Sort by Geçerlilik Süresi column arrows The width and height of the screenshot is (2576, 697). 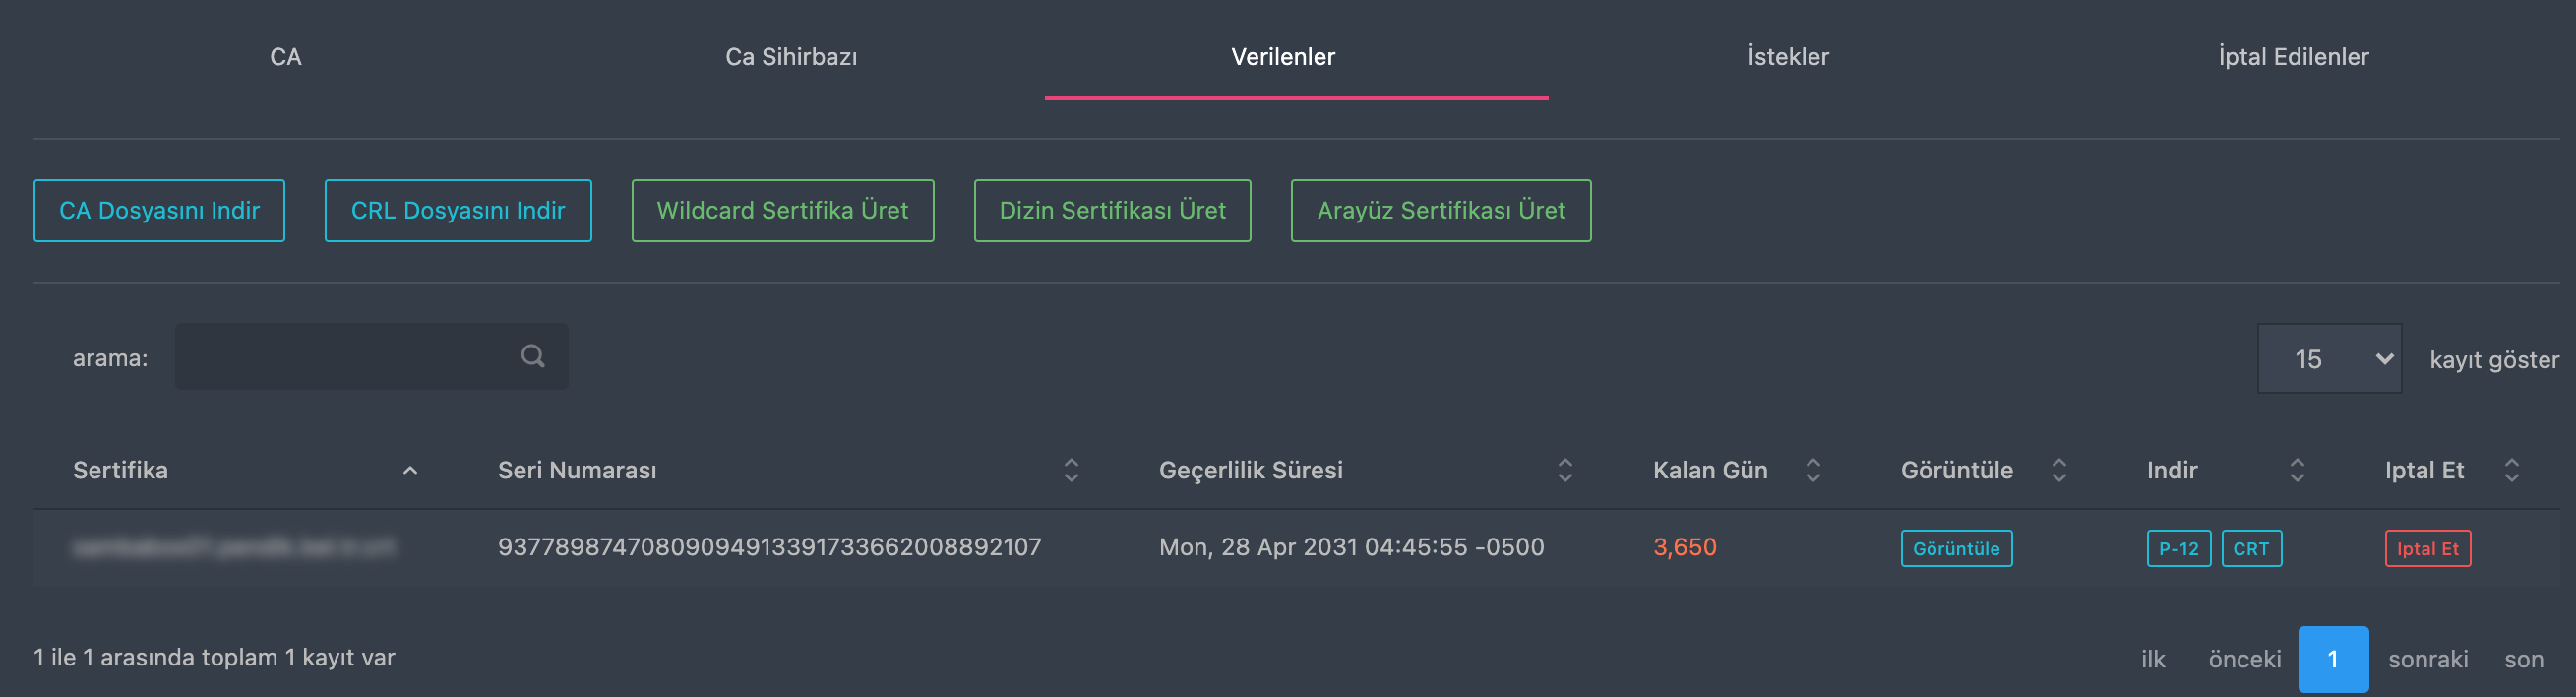click(1565, 470)
